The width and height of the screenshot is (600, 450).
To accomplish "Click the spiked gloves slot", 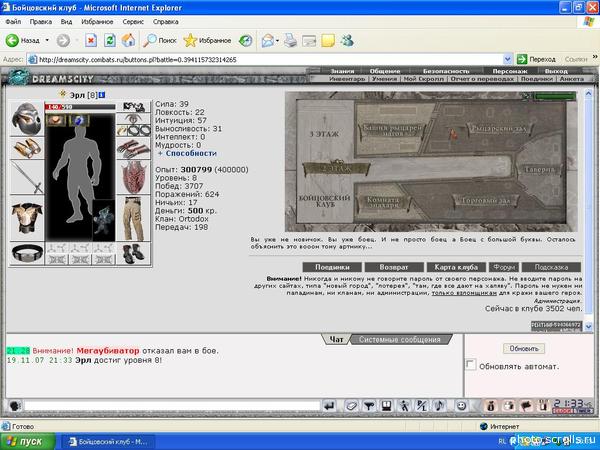I will (133, 148).
